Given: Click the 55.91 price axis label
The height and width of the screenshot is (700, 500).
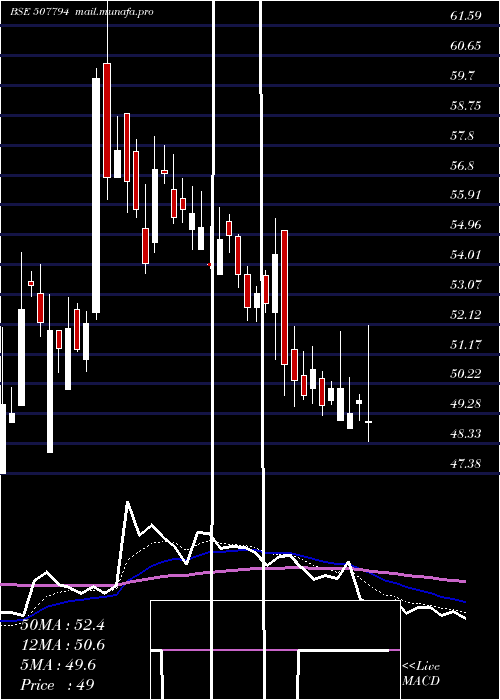Looking at the screenshot, I should pyautogui.click(x=466, y=195).
